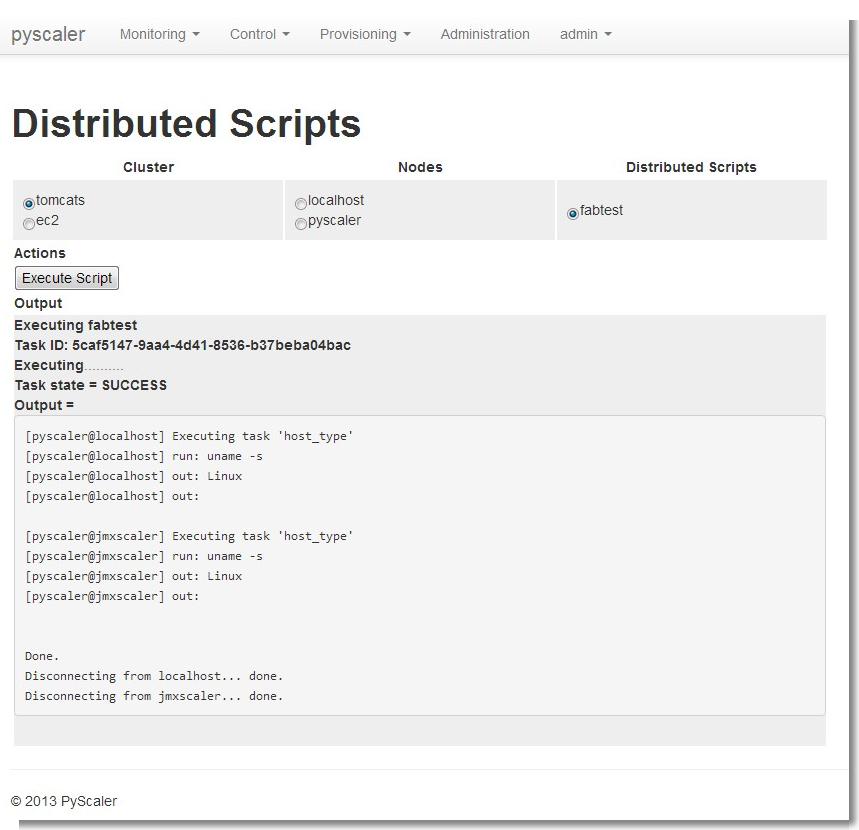Click the 'Executing fabtest' status line
859x830 pixels.
[x=76, y=325]
